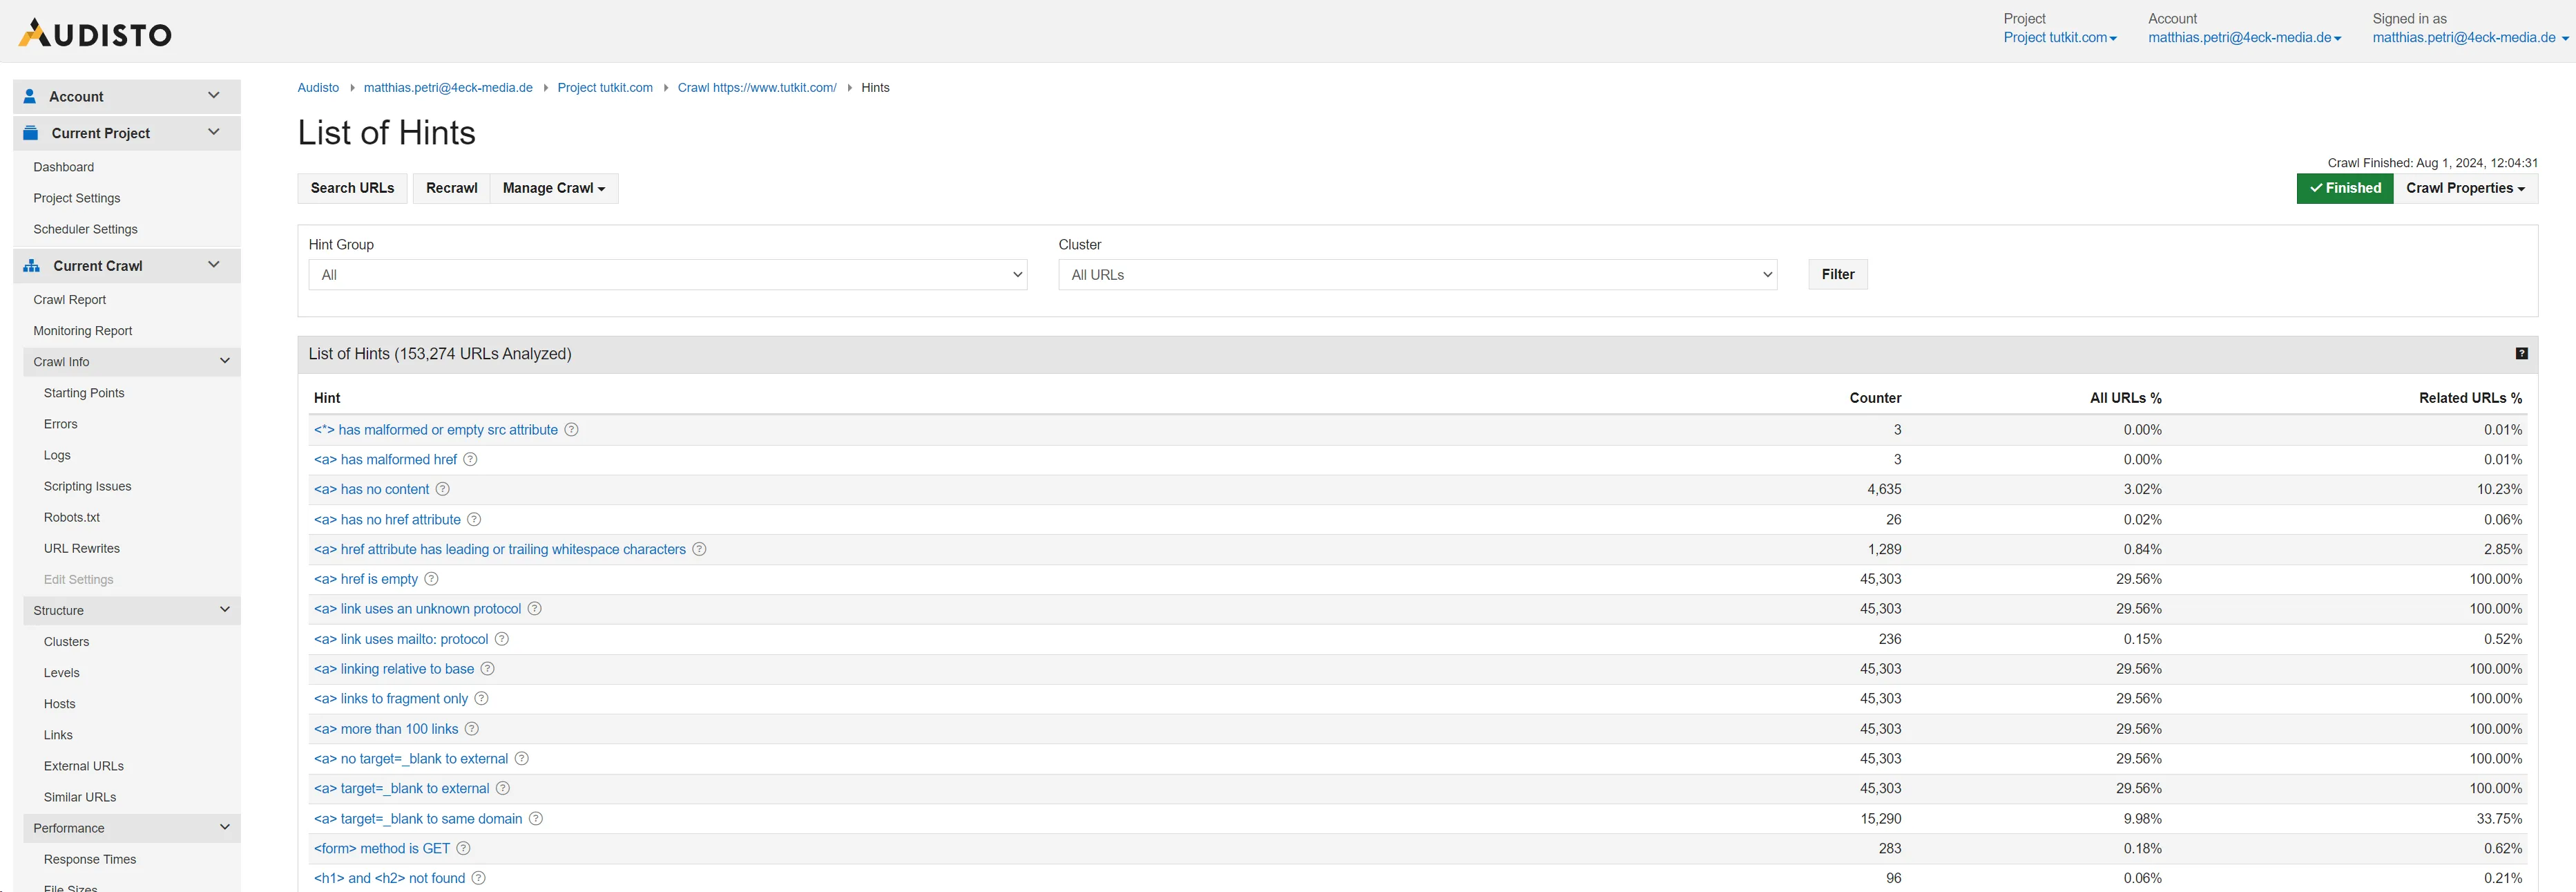
Task: Open the Monitoring Report menu item
Action: [82, 332]
